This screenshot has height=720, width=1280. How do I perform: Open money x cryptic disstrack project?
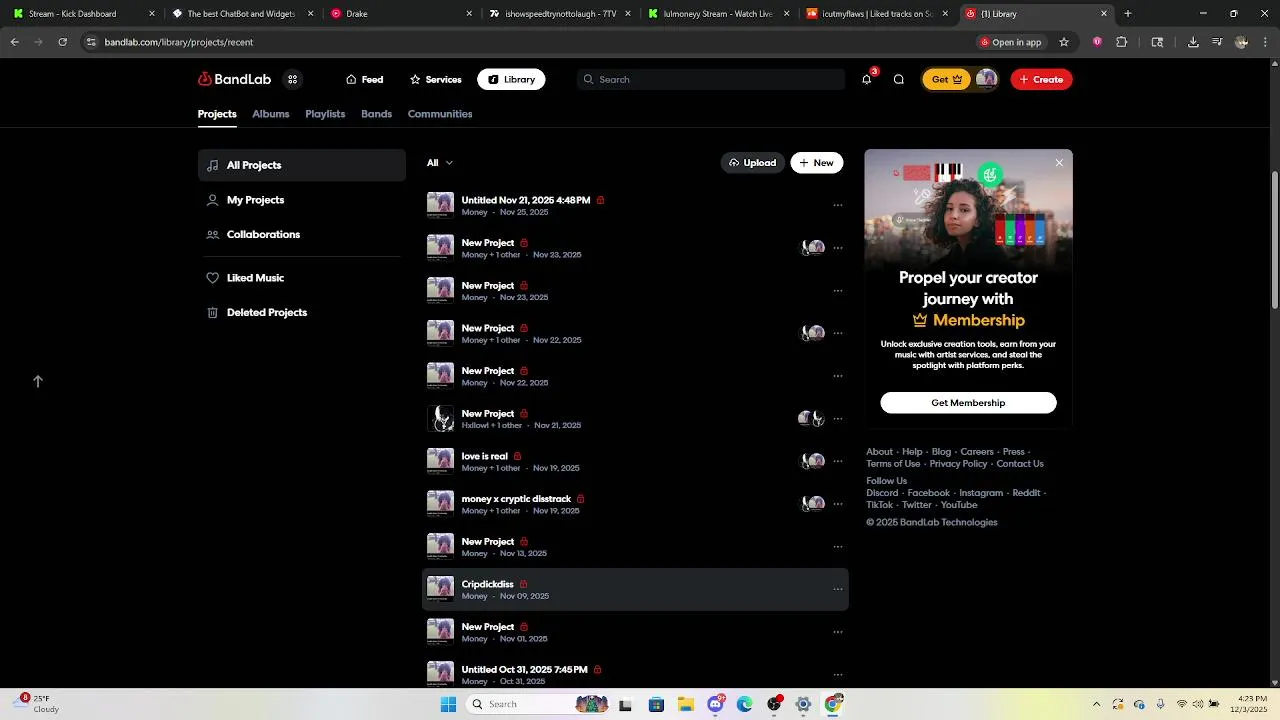(516, 499)
